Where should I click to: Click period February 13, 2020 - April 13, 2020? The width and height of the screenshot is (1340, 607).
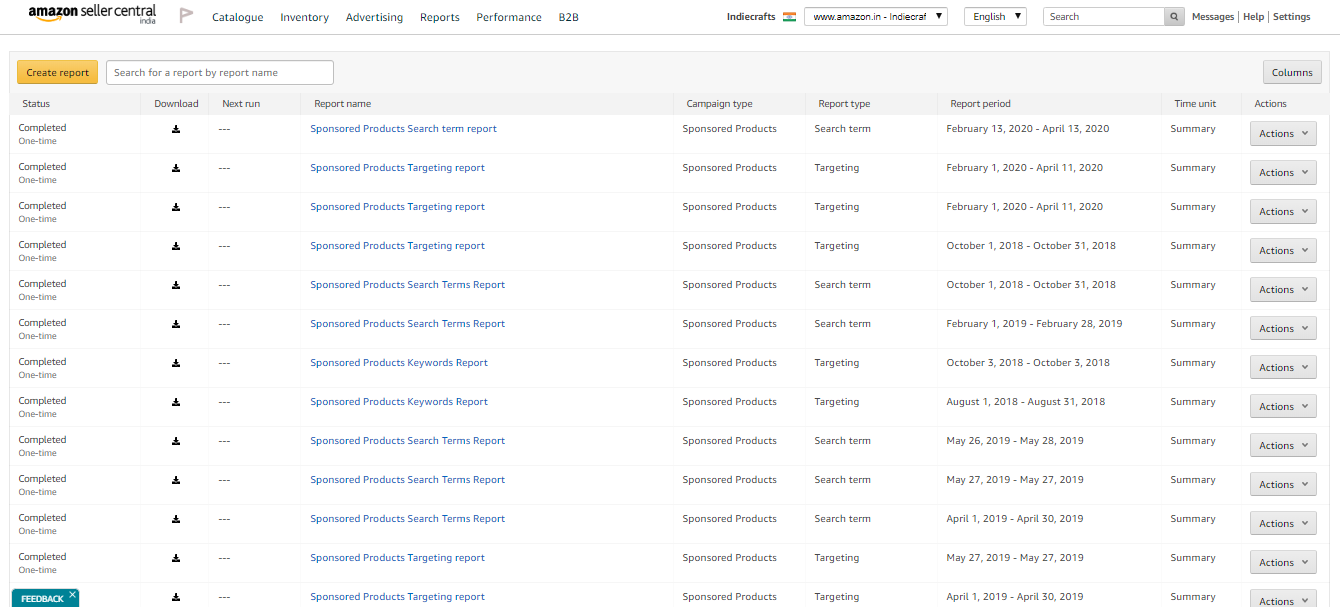tap(1027, 129)
